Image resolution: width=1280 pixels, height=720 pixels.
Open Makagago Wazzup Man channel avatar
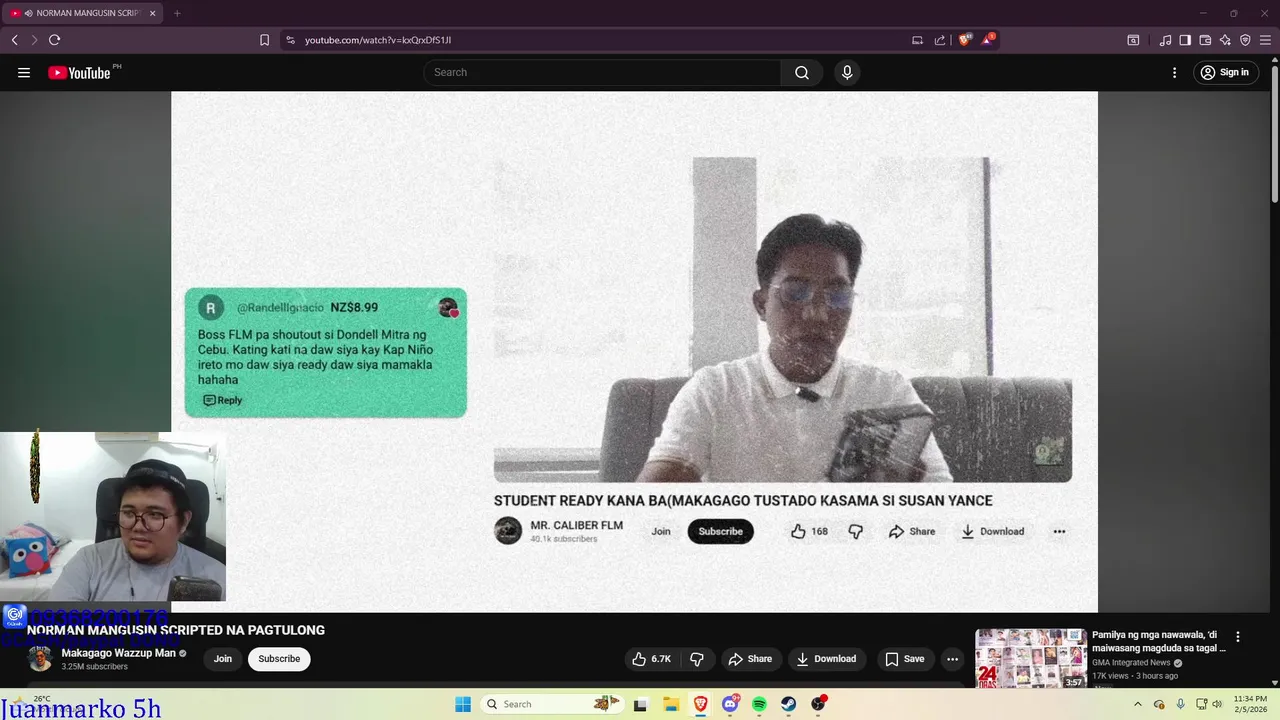pos(40,659)
